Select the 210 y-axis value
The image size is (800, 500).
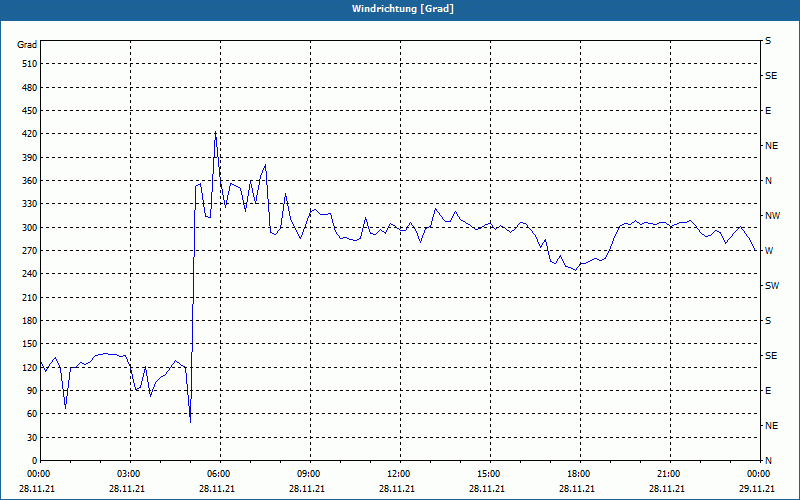(x=30, y=297)
